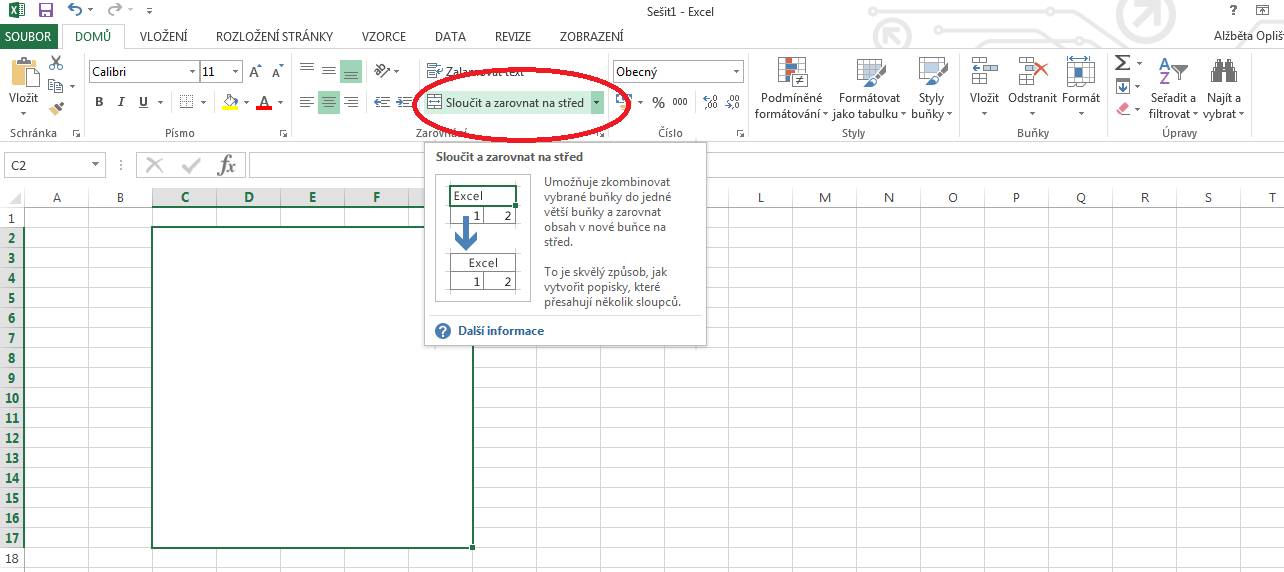
Task: Click the Copy icon in Schránka group
Action: click(56, 86)
